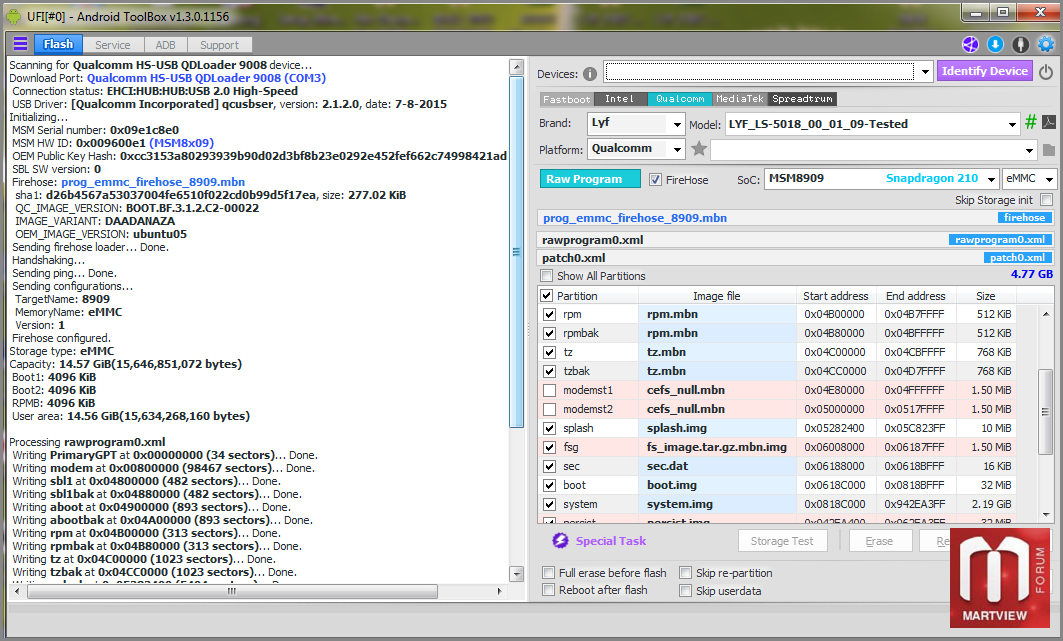The image size is (1063, 641).
Task: Click the log pane vertical scrollbar thumb
Action: point(517,251)
